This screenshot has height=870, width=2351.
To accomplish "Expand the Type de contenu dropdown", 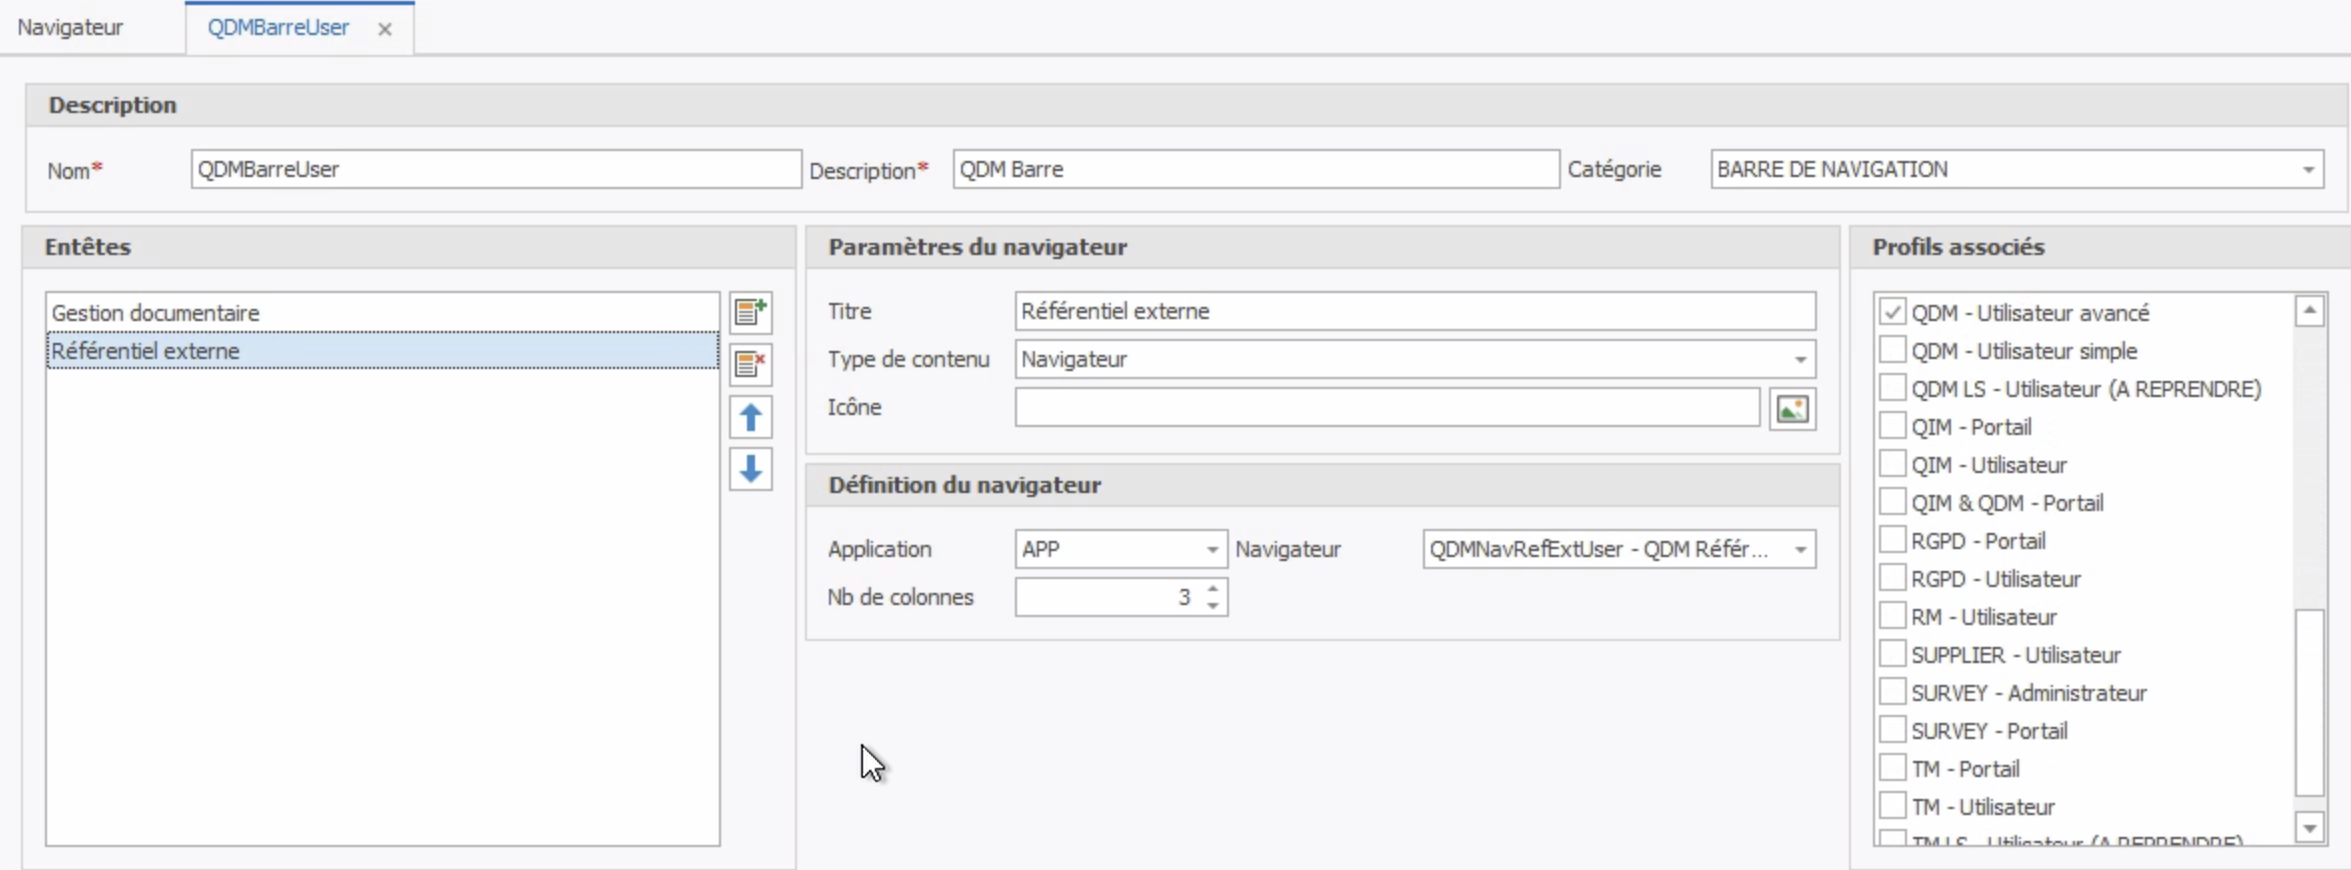I will 1800,360.
